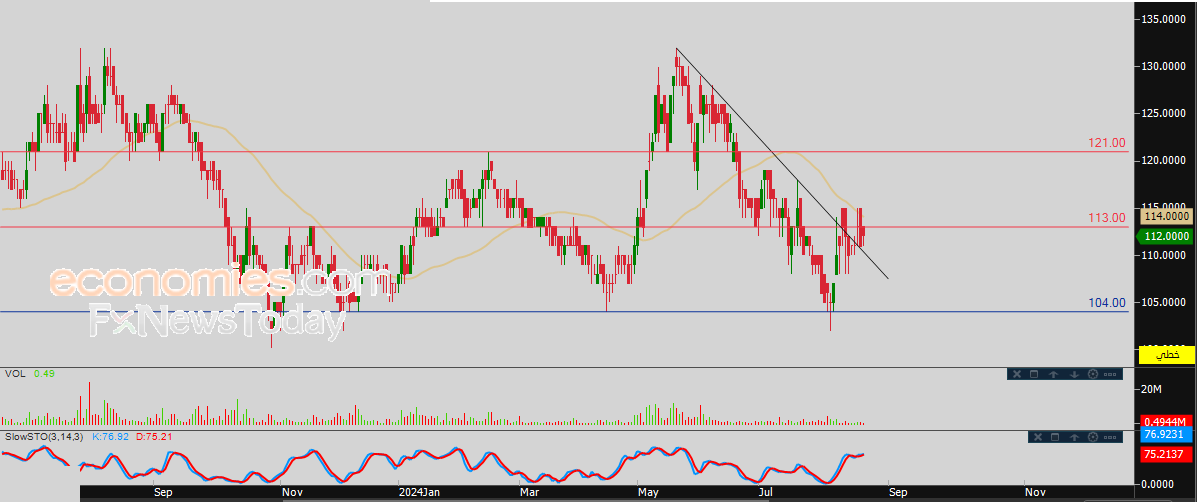Viewport: 1197px width, 502px height.
Task: Click the yellow Arabic scale label
Action: tap(1166, 355)
